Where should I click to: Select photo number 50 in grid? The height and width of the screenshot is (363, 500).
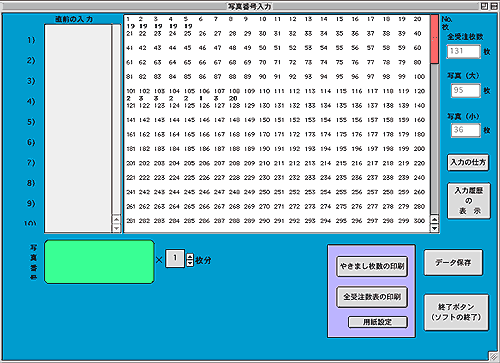(263, 48)
